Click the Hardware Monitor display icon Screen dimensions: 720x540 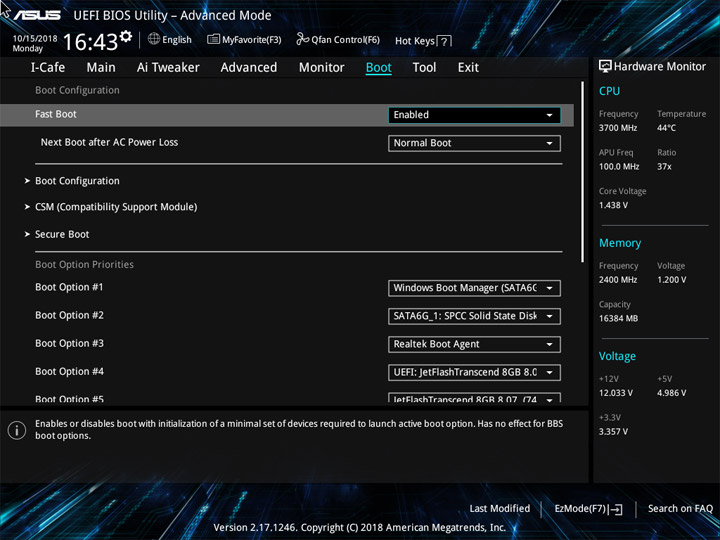[605, 66]
